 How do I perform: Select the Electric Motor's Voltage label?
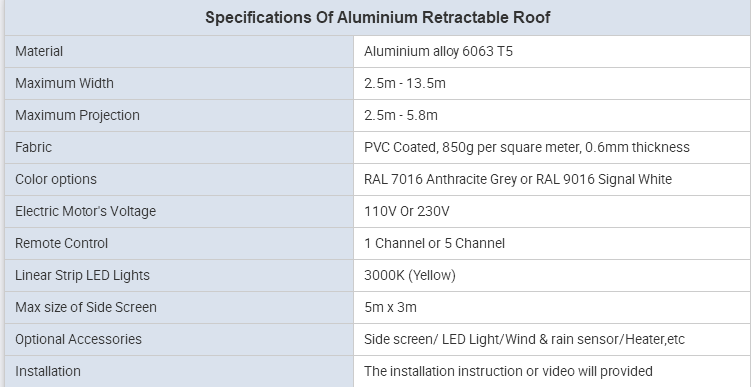pos(86,212)
